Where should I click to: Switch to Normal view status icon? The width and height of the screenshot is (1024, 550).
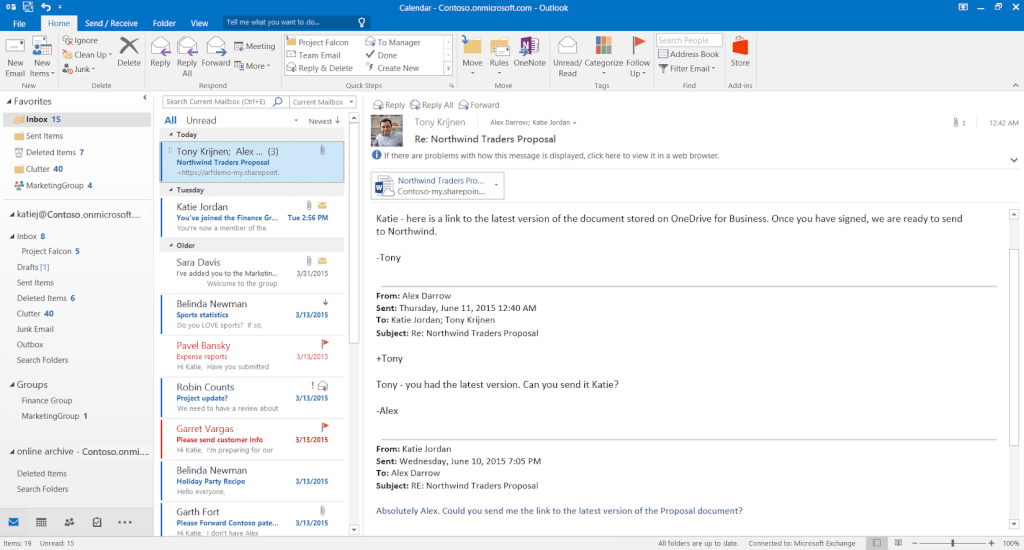click(877, 543)
